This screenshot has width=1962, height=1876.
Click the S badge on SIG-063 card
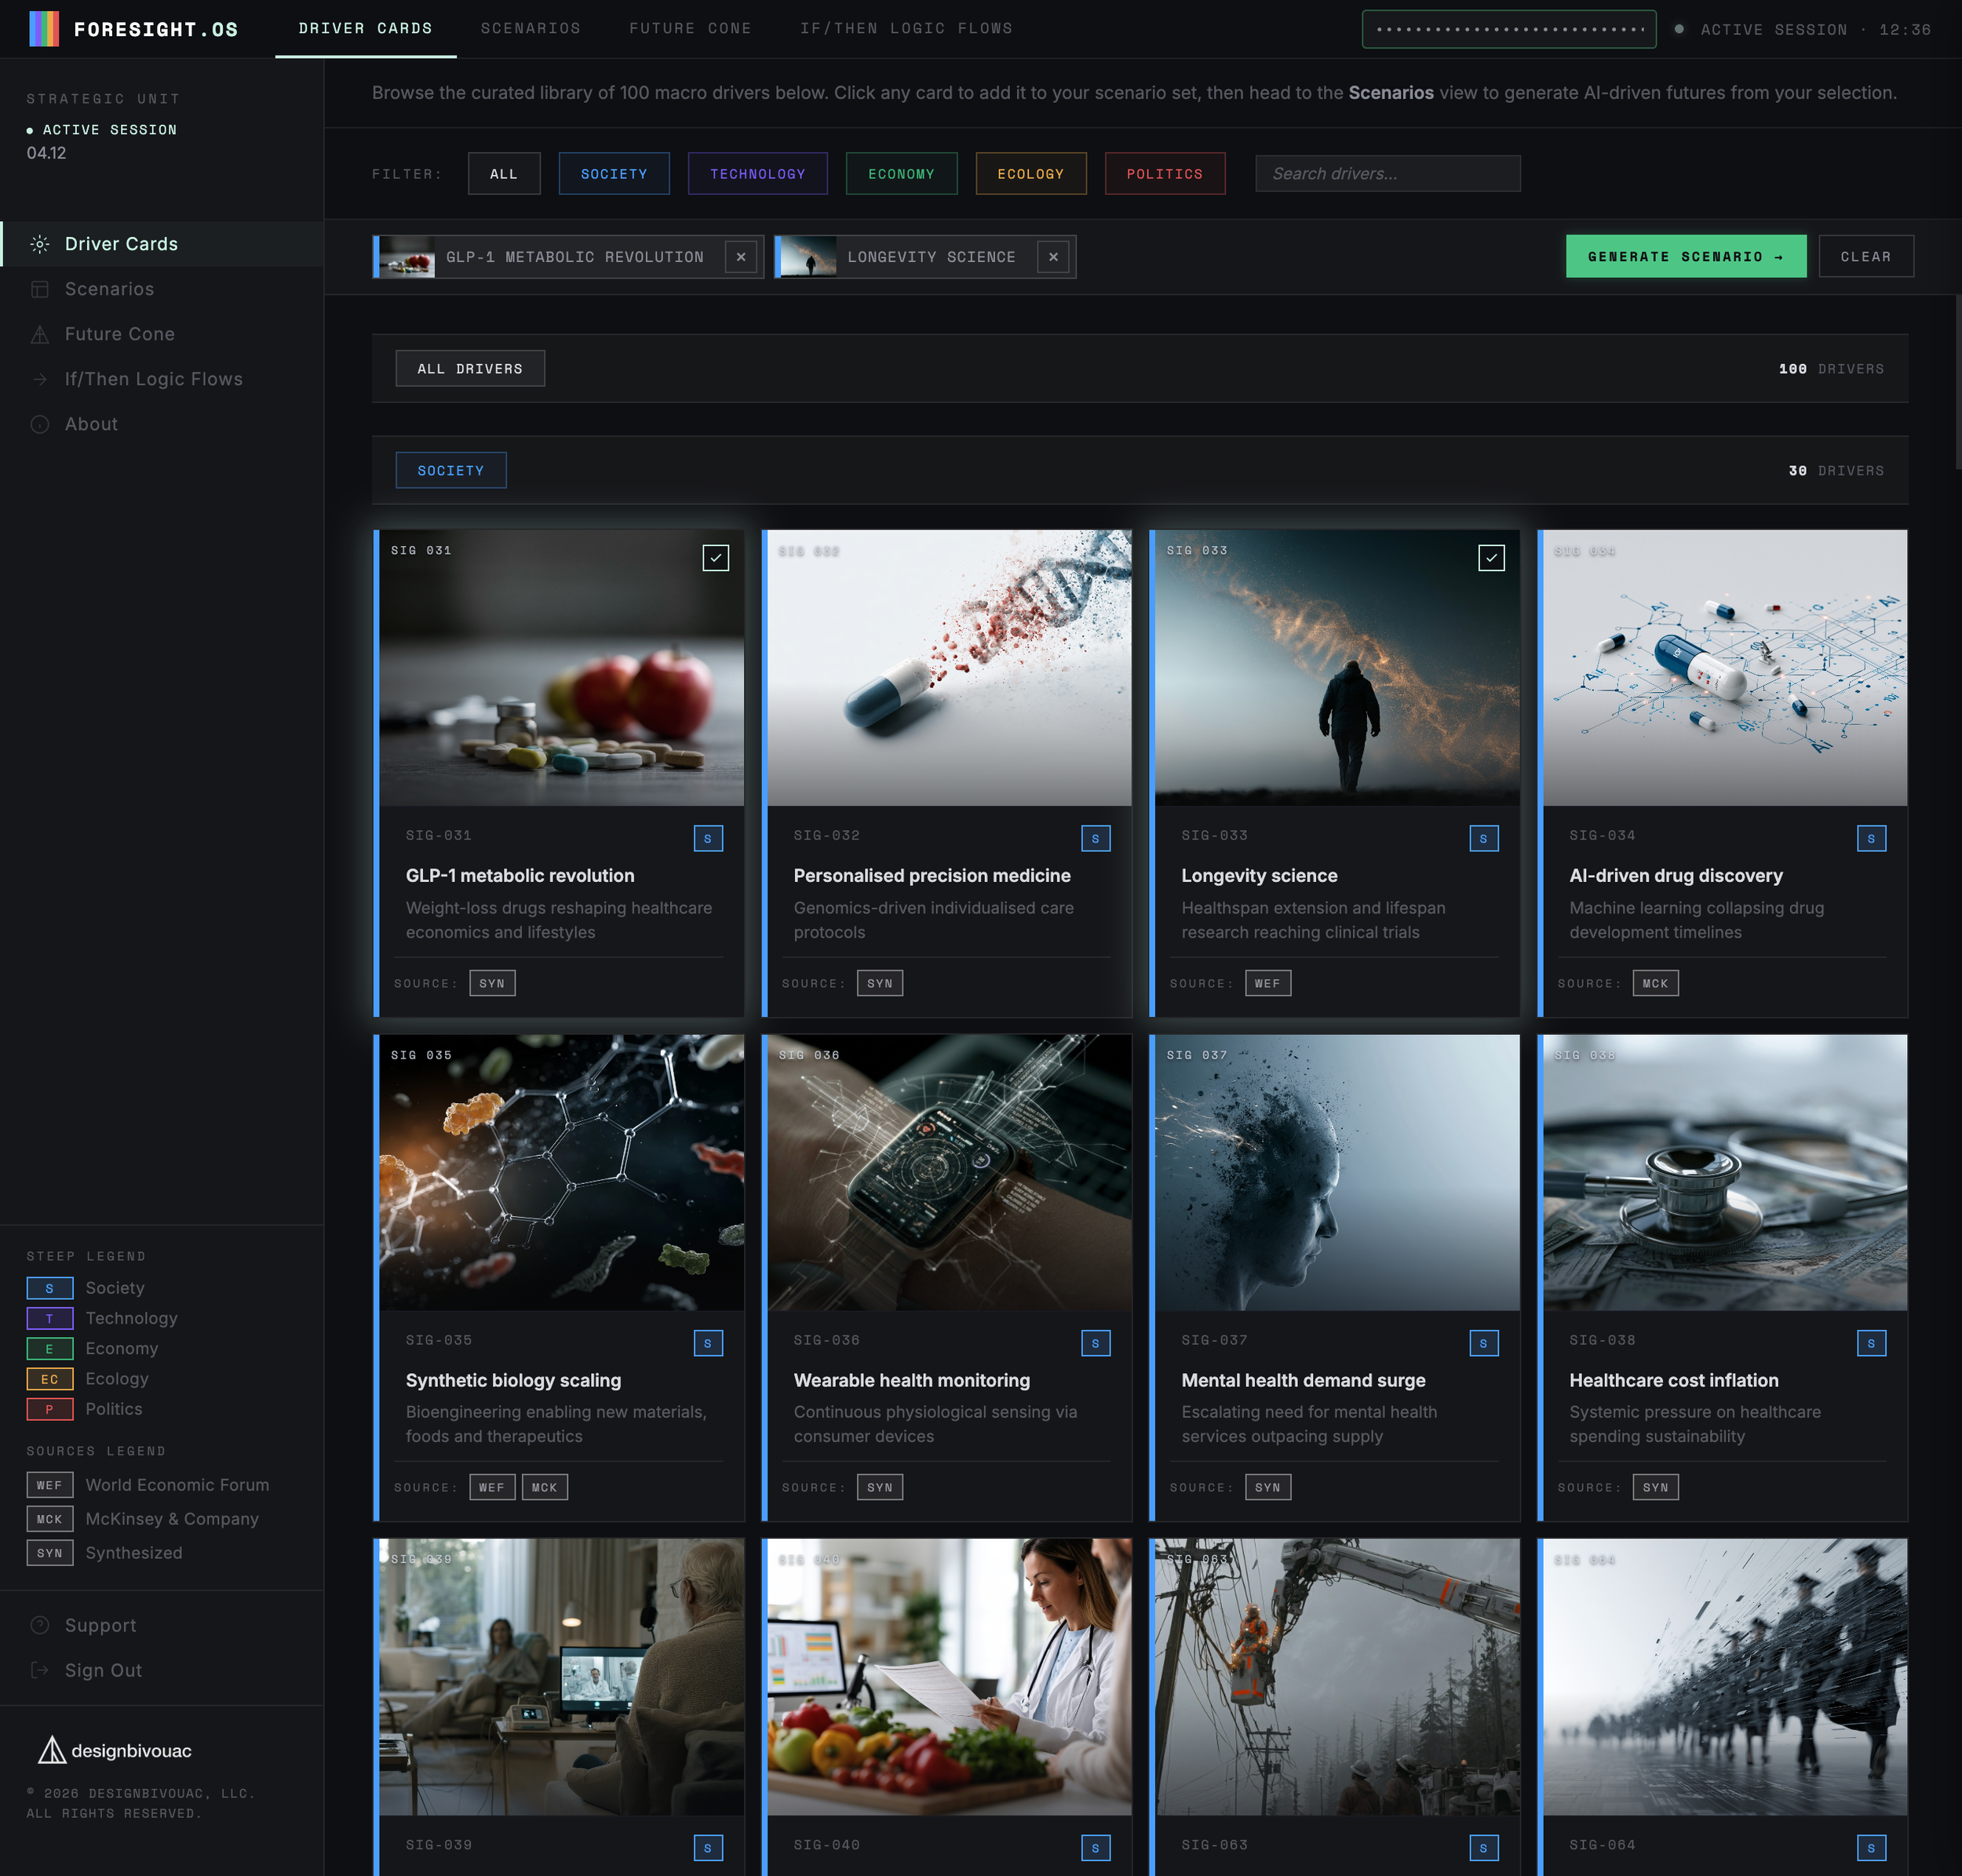click(1484, 1848)
